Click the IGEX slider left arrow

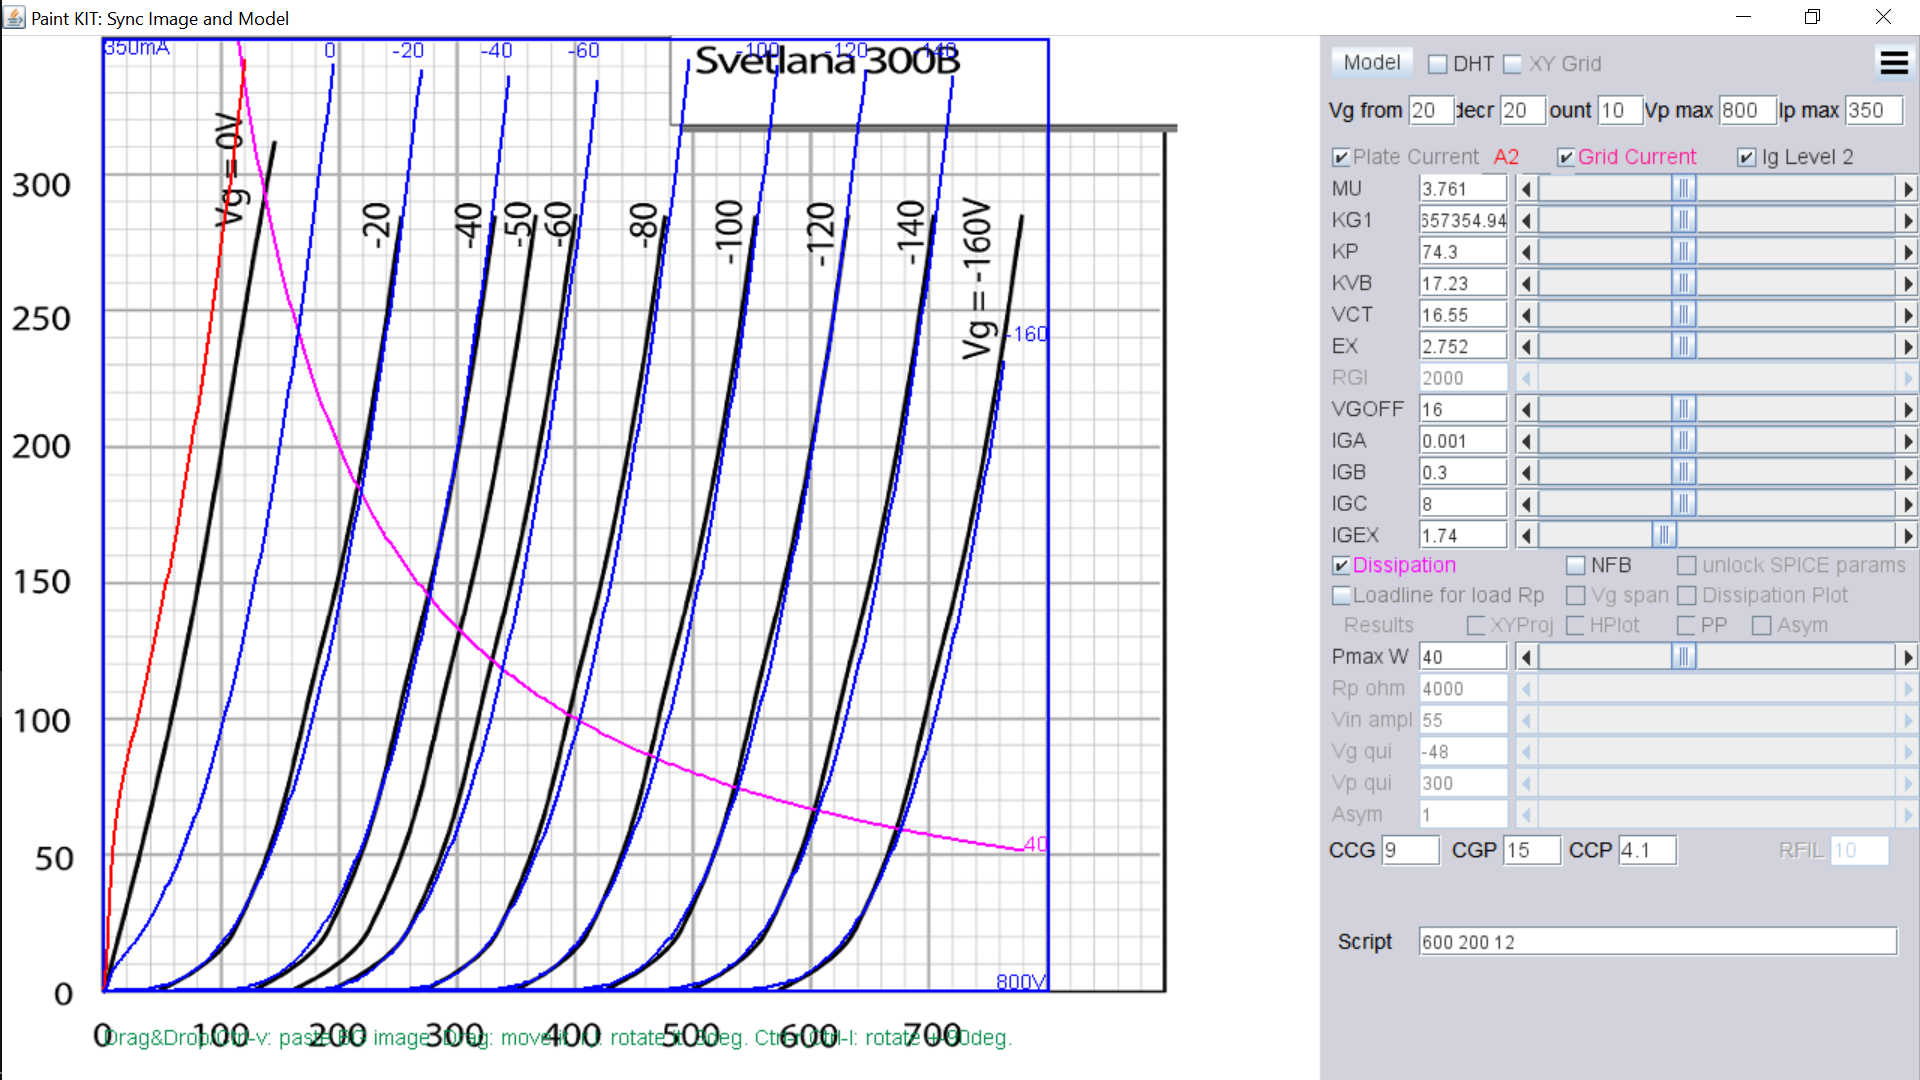coord(1526,536)
